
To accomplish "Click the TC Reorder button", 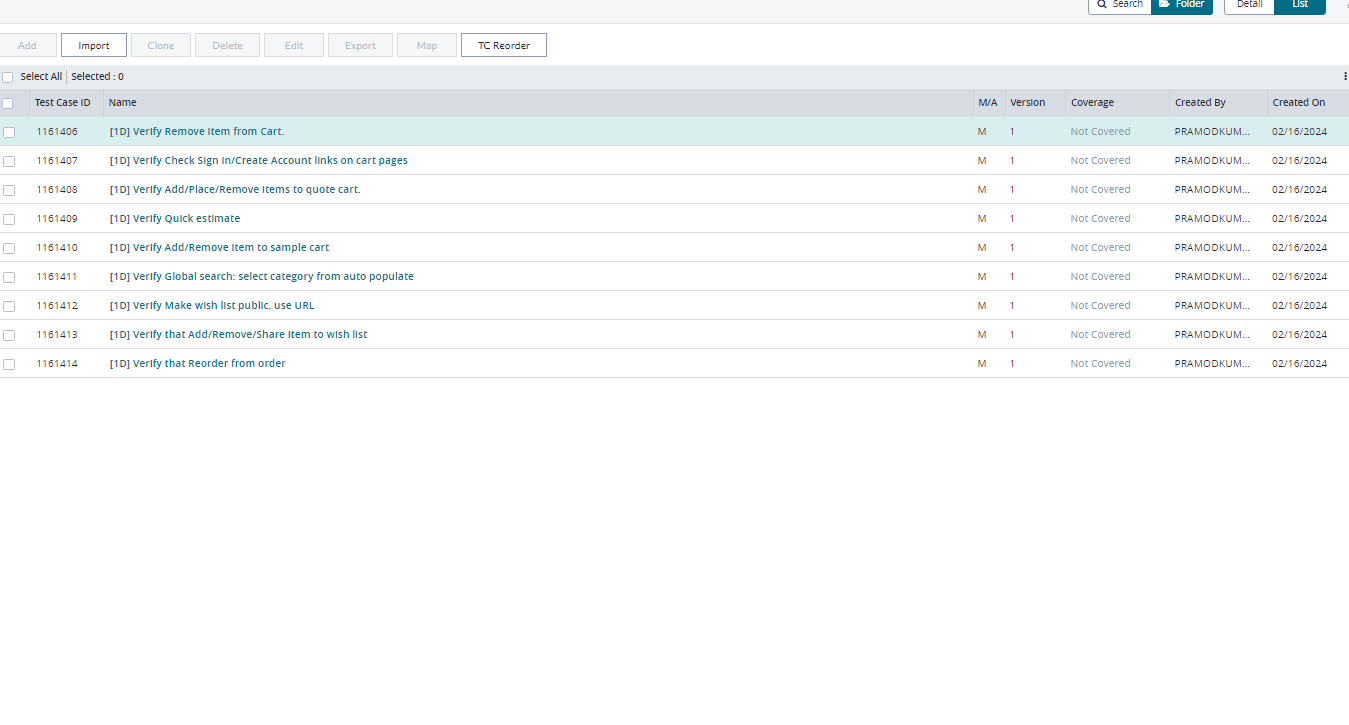I will tap(504, 45).
